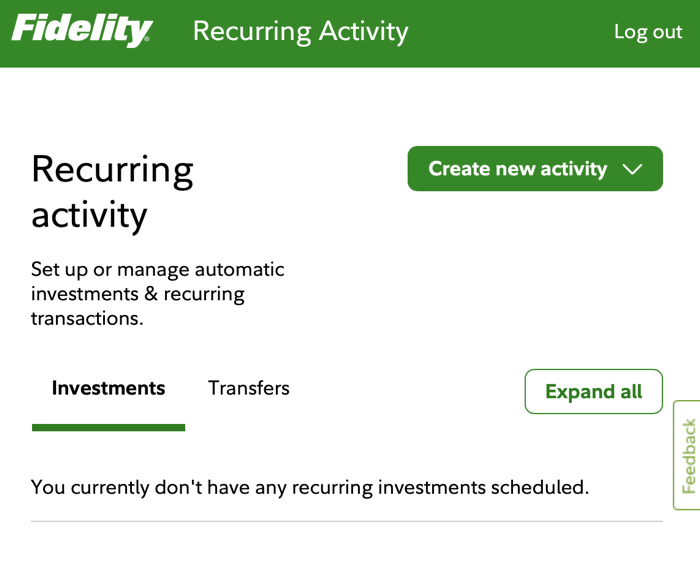Click the Recurring Activity header title
Viewport: 700px width, 565px height.
pos(300,31)
